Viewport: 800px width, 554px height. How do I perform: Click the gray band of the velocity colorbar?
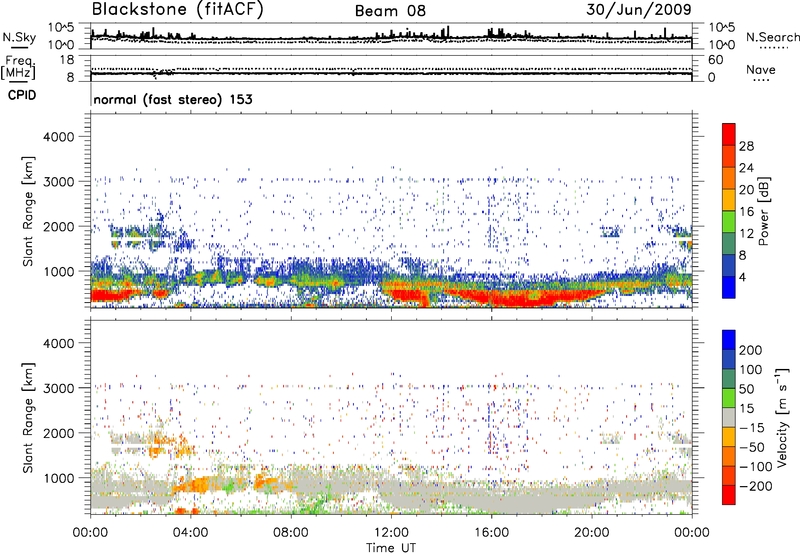(729, 418)
